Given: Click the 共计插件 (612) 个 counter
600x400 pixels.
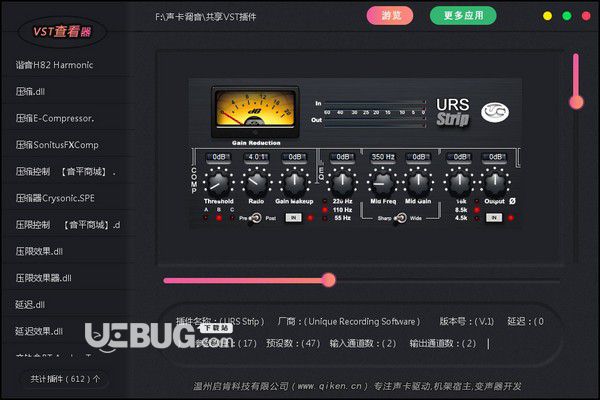Looking at the screenshot, I should [64, 379].
